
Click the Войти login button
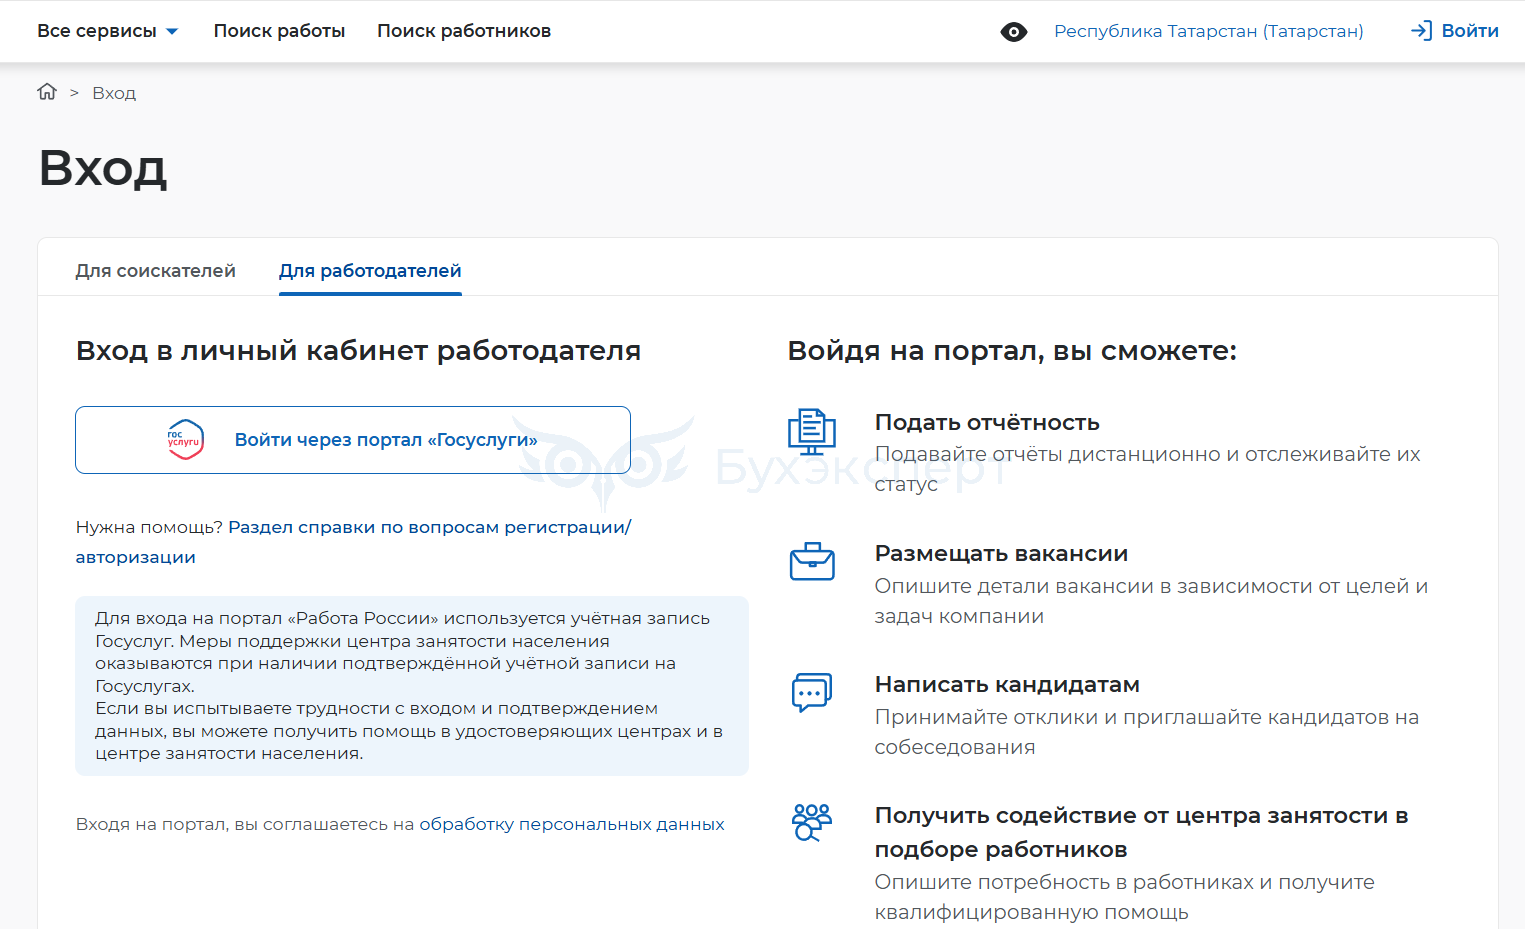(1455, 31)
